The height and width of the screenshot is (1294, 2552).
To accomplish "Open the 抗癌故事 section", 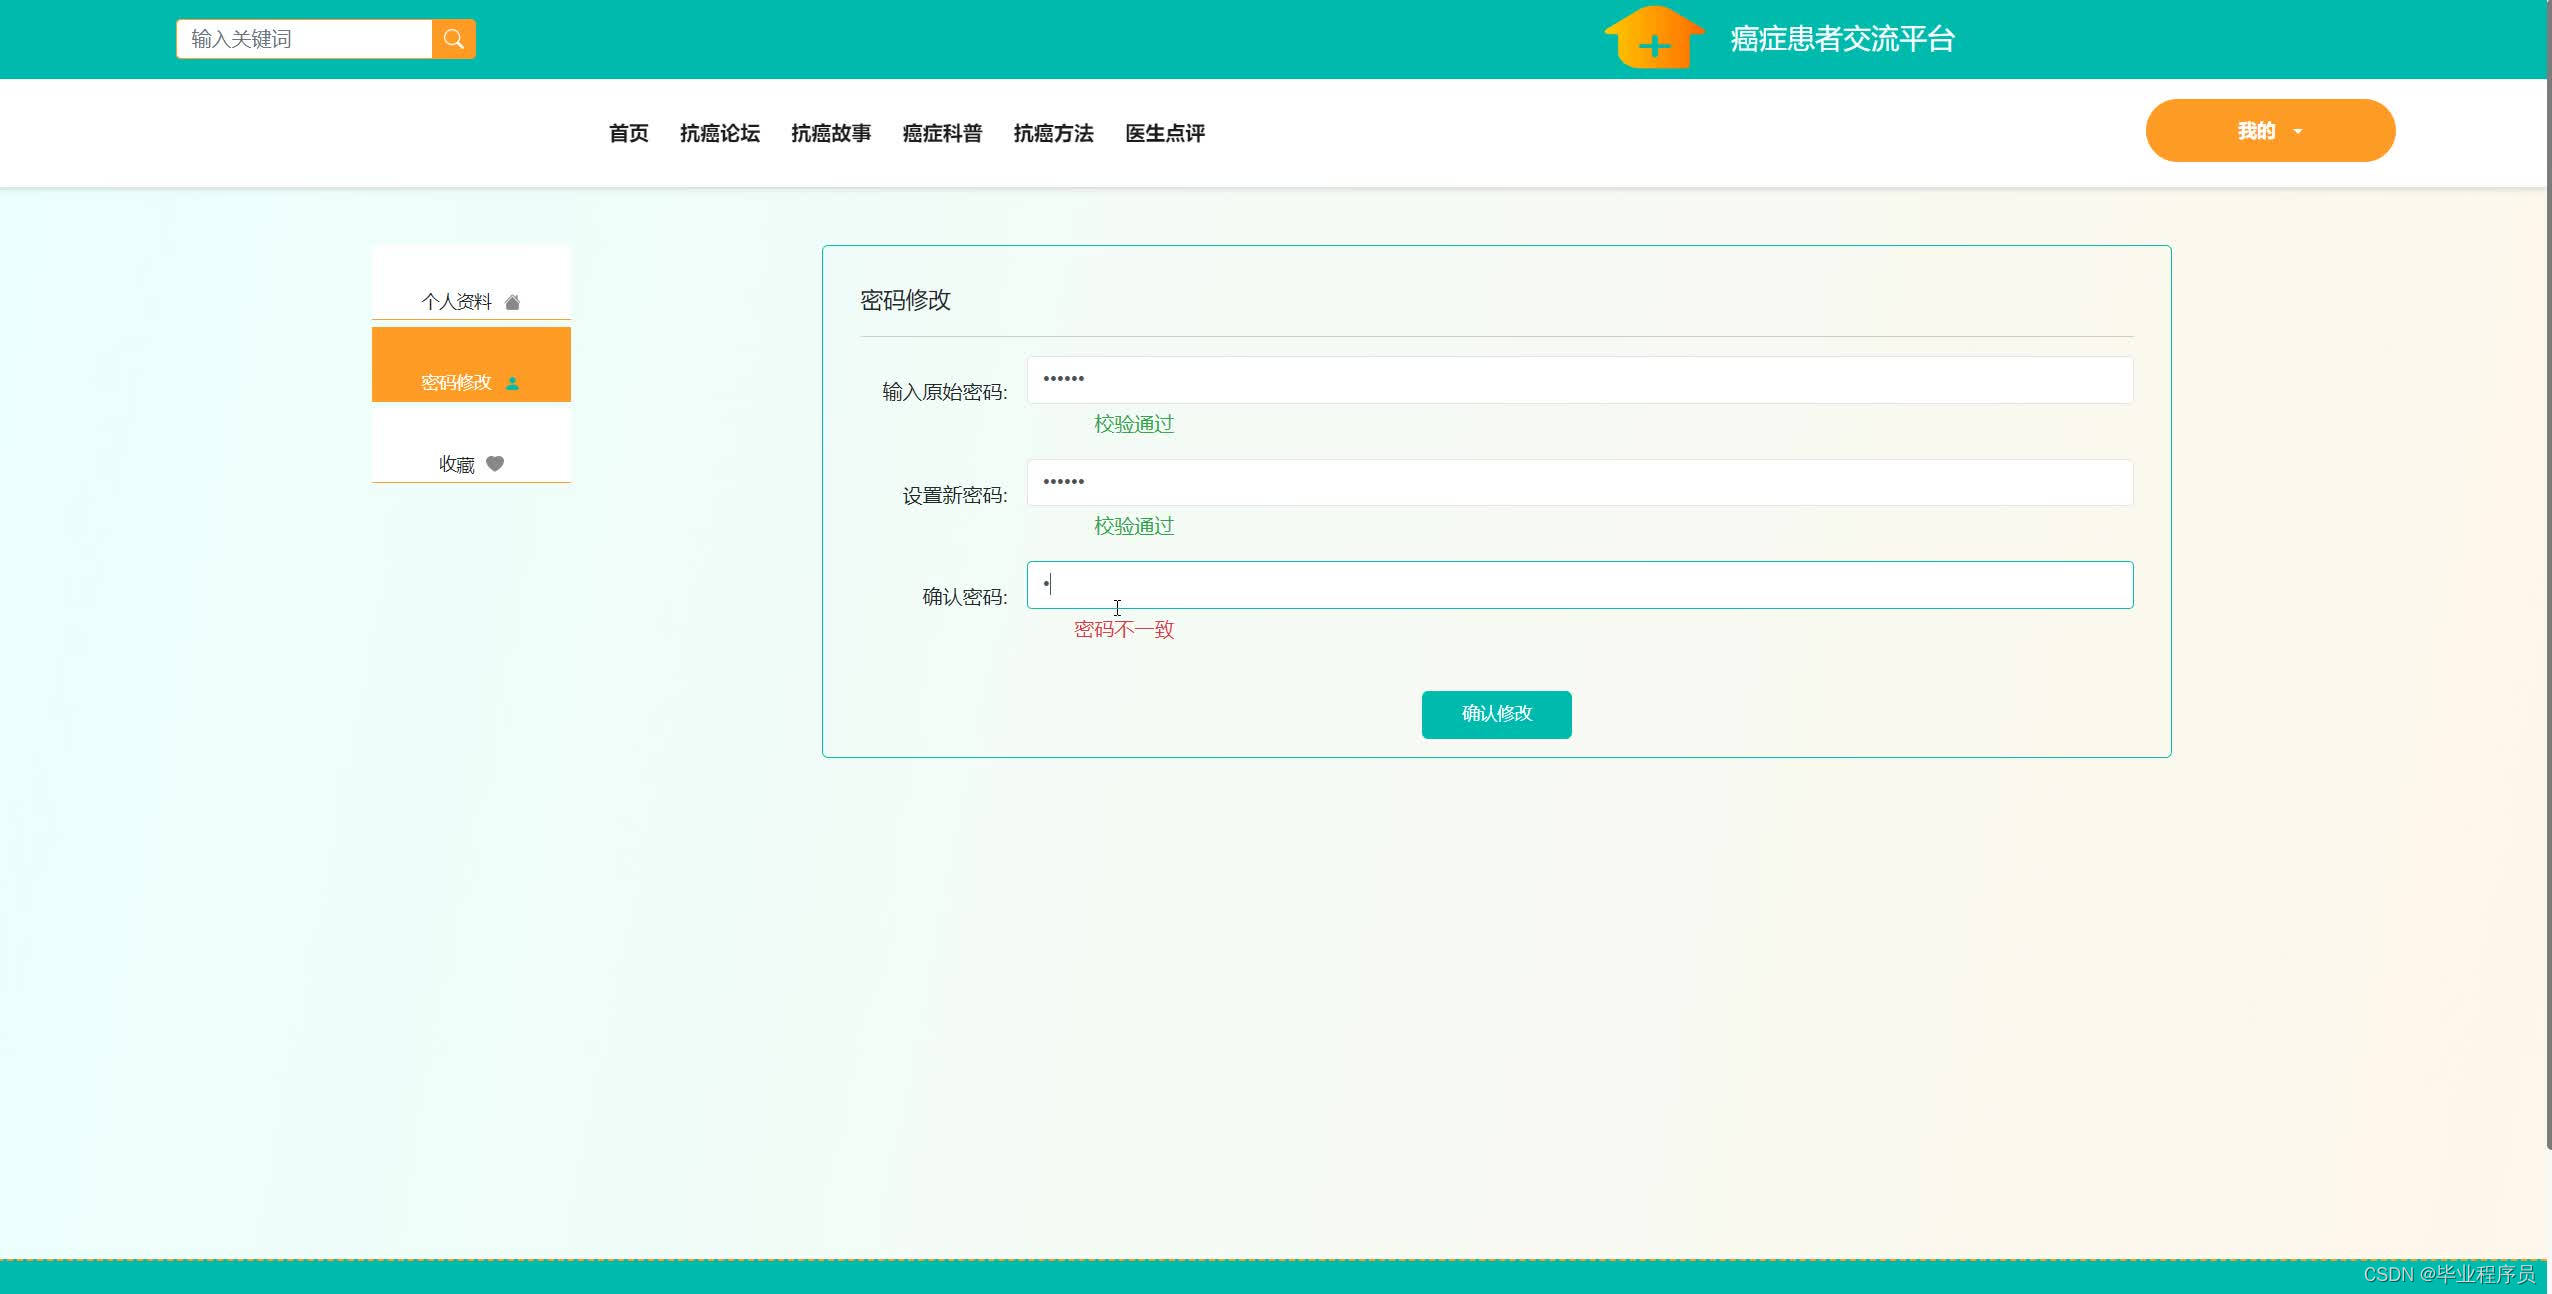I will point(831,133).
